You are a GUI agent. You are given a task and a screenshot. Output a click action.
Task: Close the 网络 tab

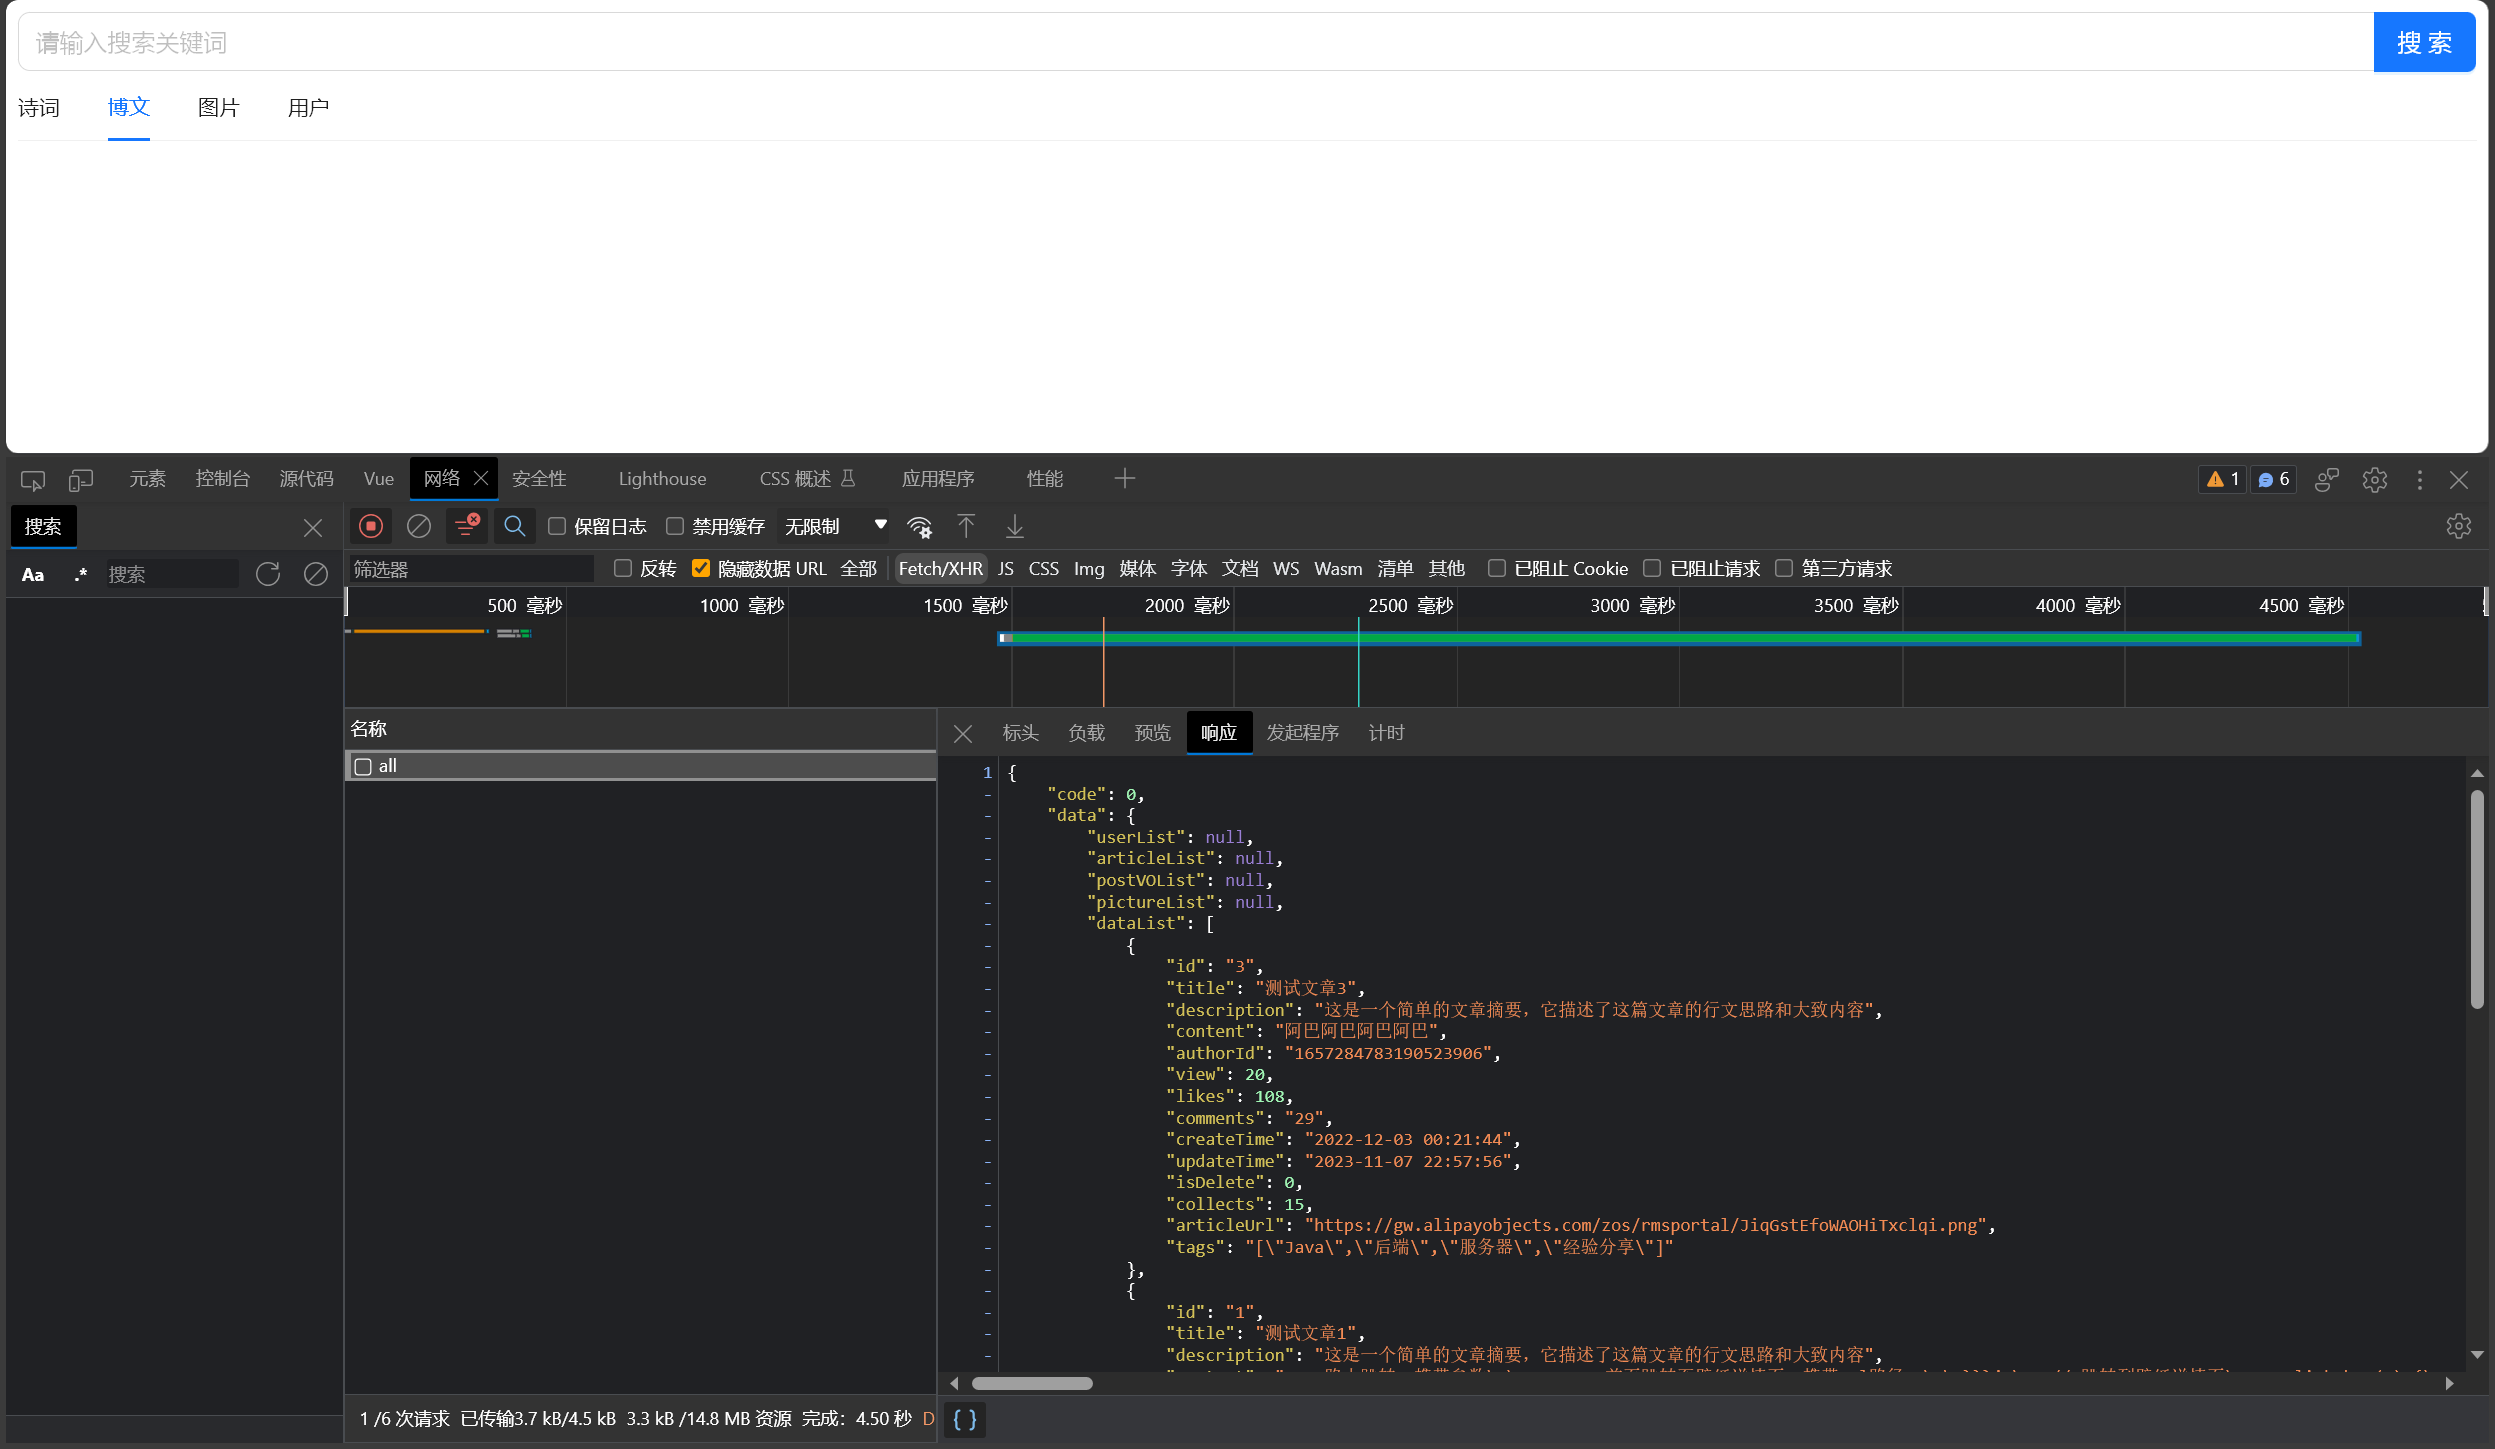click(481, 479)
